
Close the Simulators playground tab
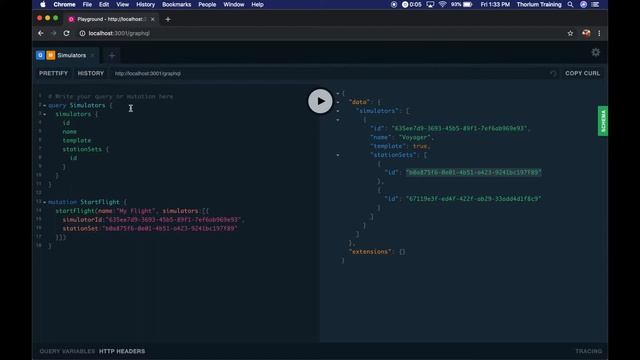click(93, 55)
